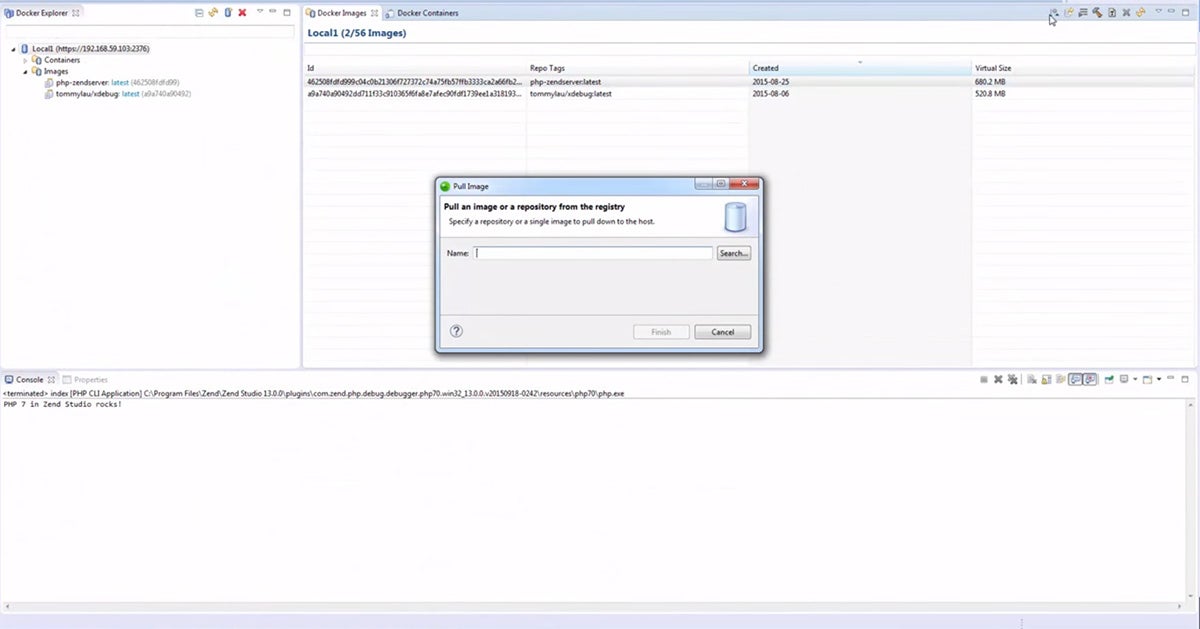This screenshot has height=629, width=1200.
Task: Toggle Show Console When Standard Error Changes
Action: coord(1089,379)
